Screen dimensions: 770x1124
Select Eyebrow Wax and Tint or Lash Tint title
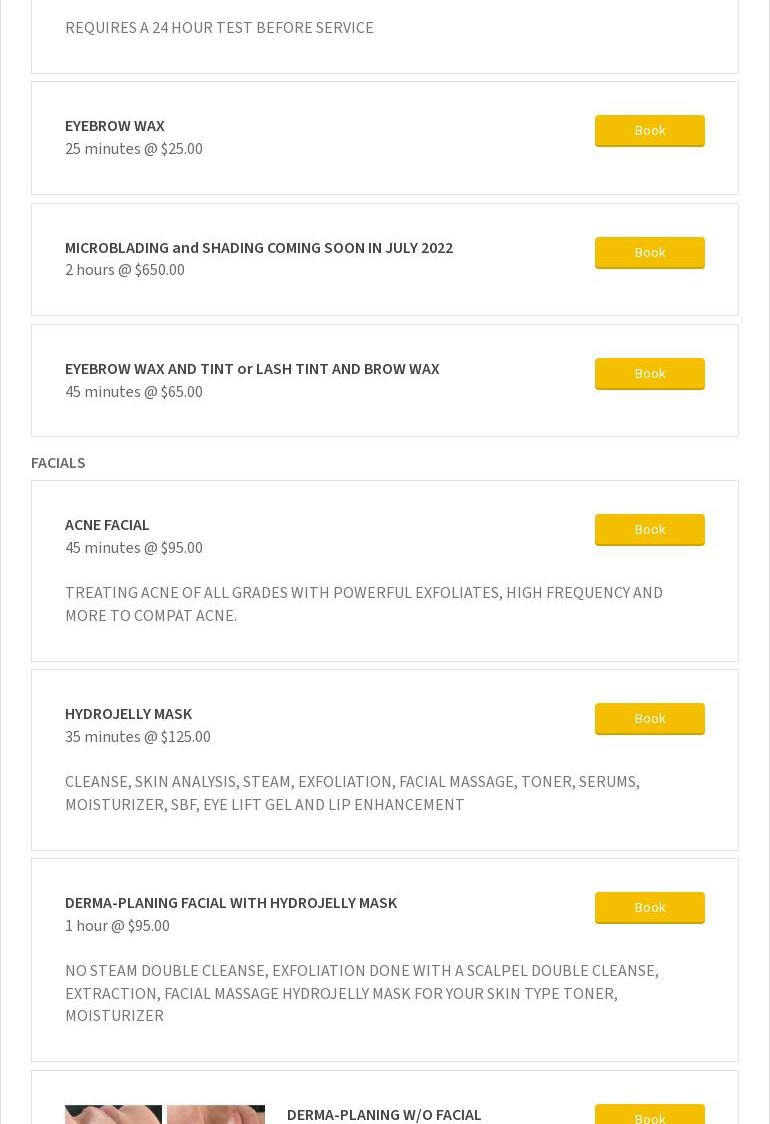252,369
